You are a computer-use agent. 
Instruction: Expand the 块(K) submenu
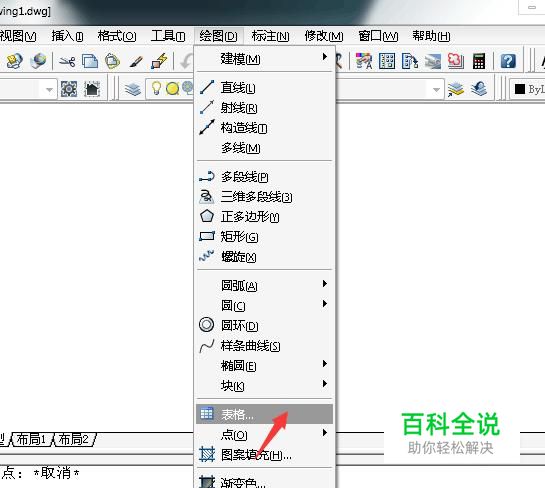[265, 385]
